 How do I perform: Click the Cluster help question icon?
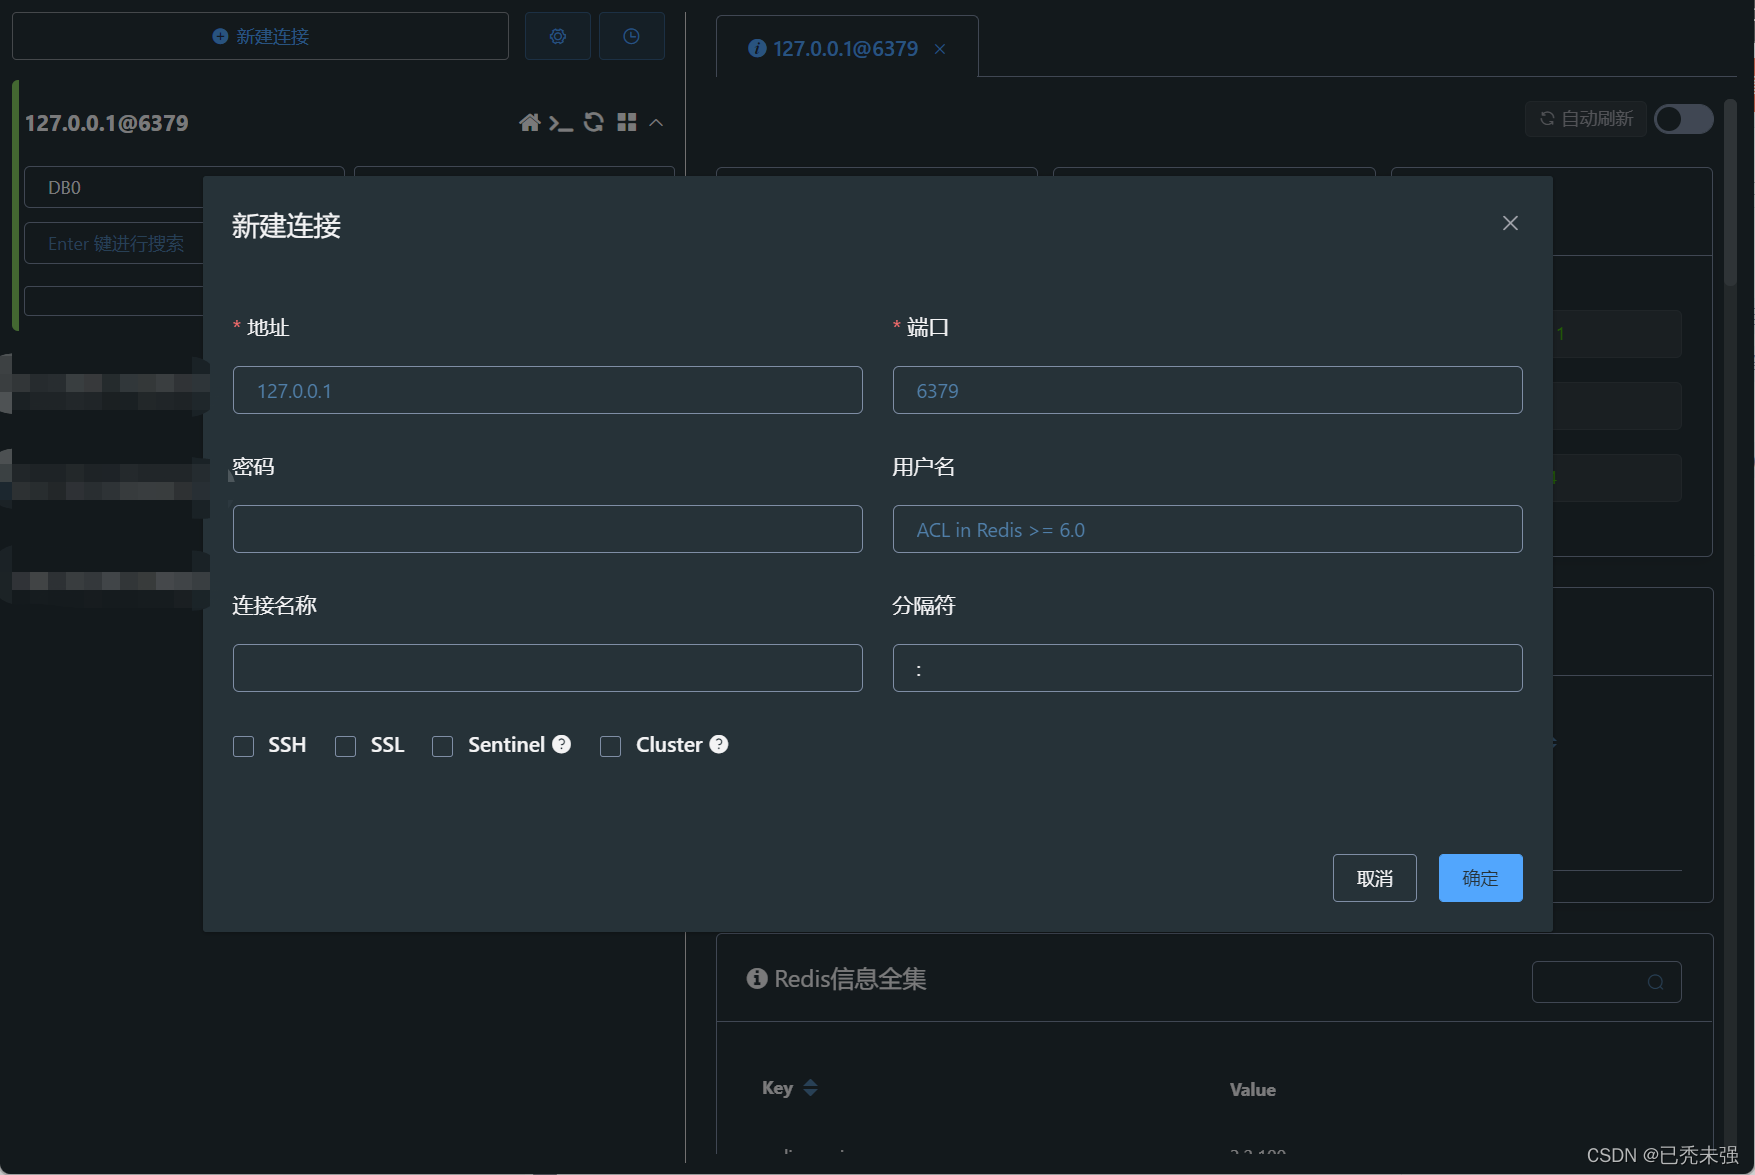719,744
